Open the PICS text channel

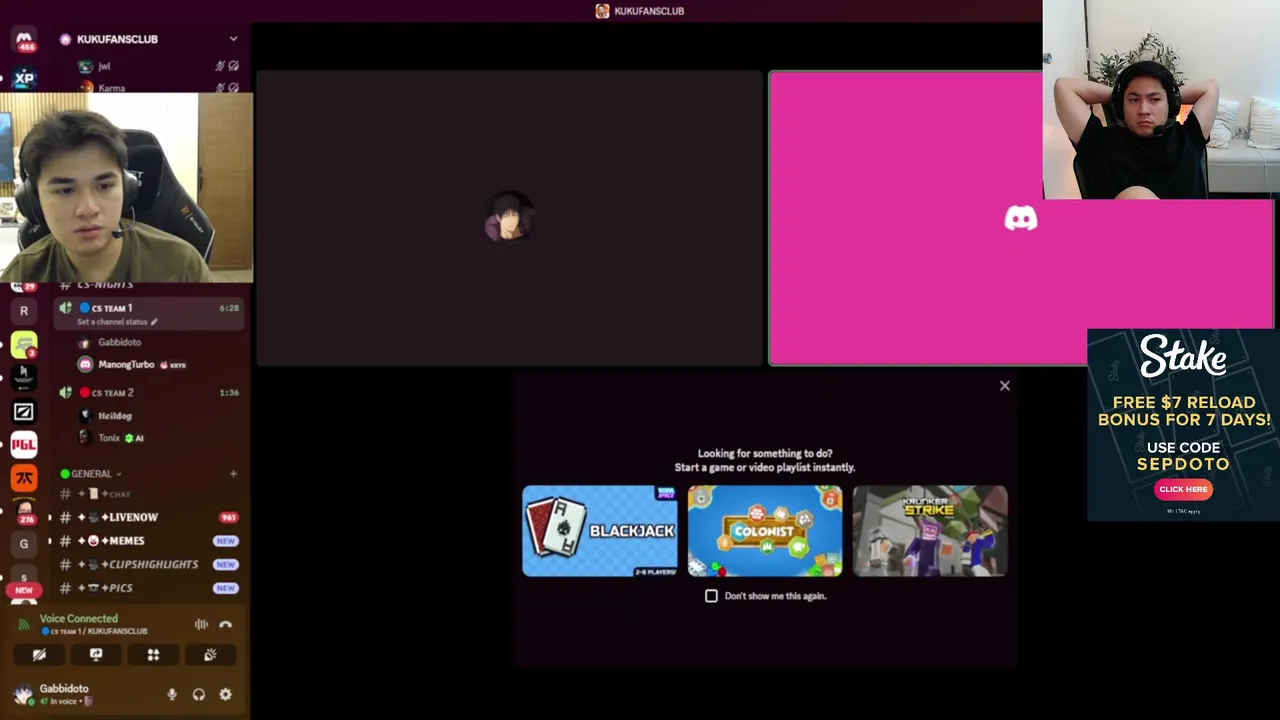coord(150,588)
